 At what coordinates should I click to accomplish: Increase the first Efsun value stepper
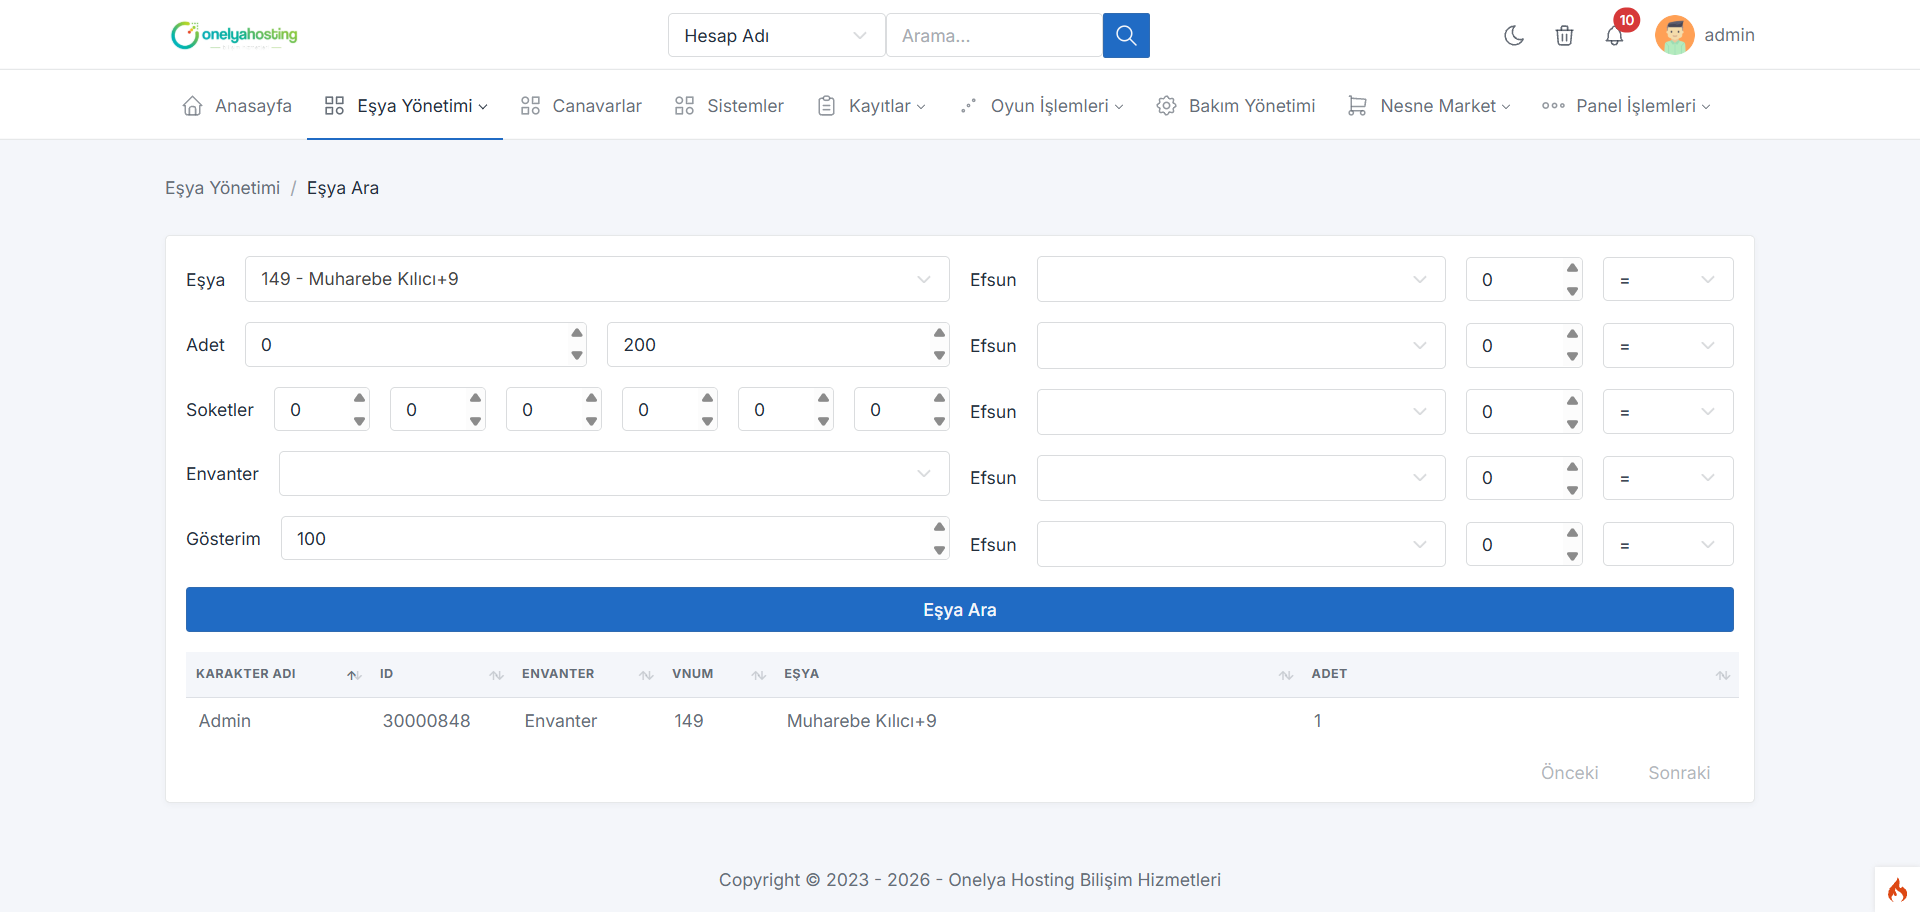point(1572,268)
